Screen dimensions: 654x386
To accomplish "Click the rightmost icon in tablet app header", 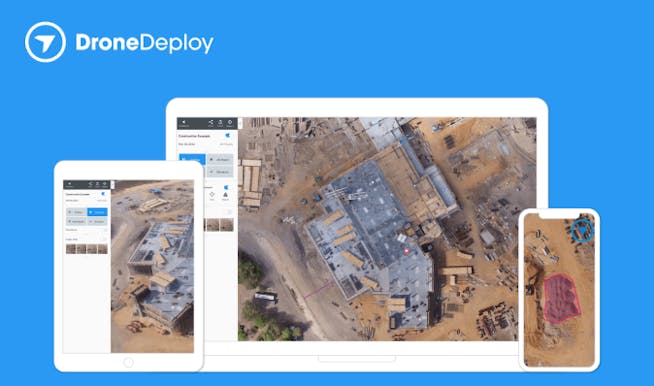I will click(105, 184).
